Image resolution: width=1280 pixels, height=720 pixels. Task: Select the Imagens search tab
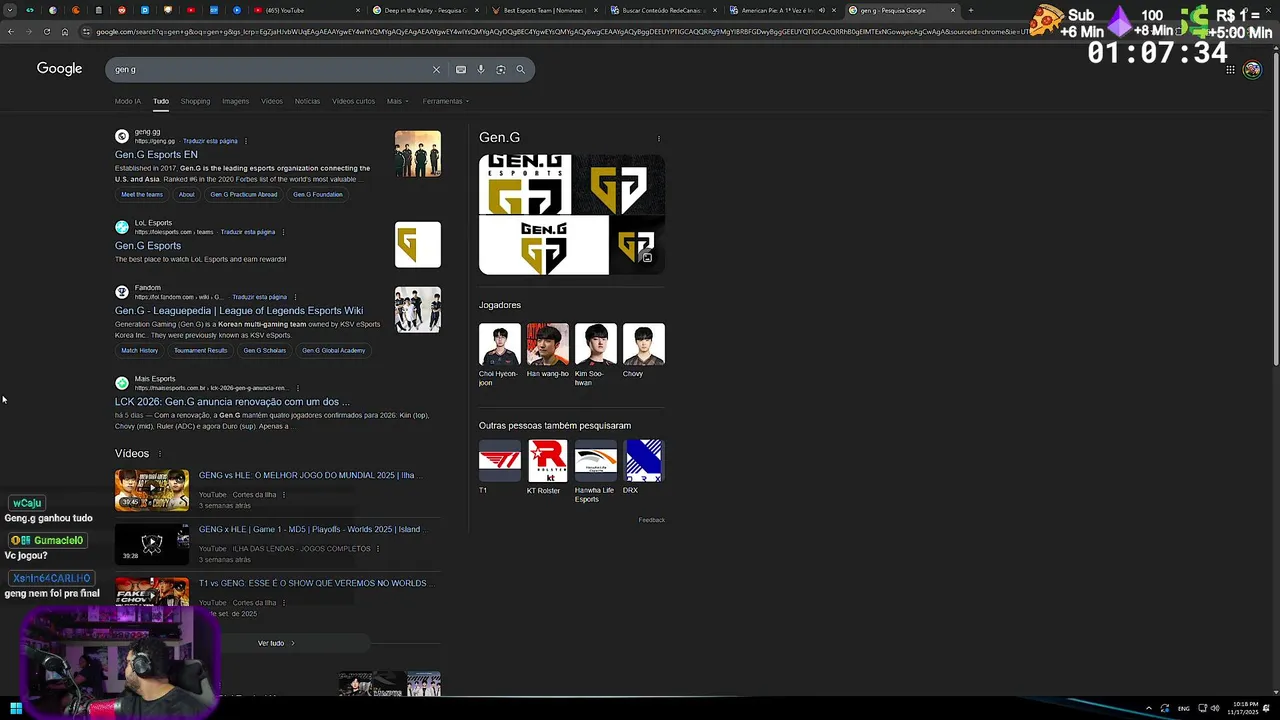[x=236, y=101]
